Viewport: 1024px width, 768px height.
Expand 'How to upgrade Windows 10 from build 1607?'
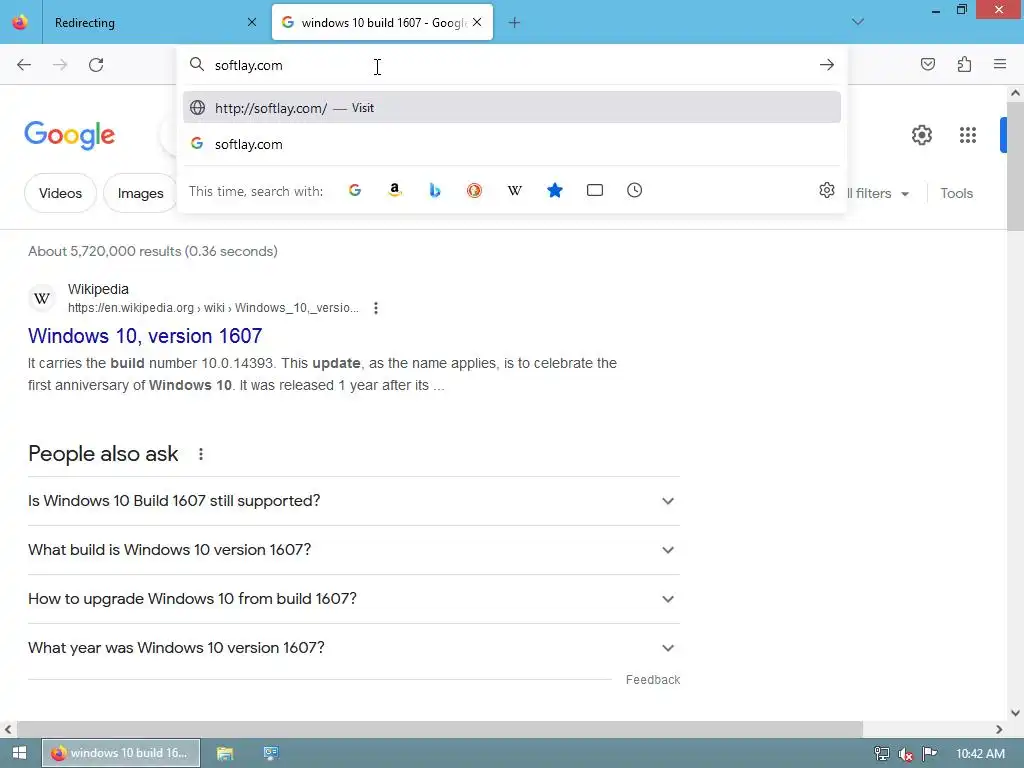(354, 599)
